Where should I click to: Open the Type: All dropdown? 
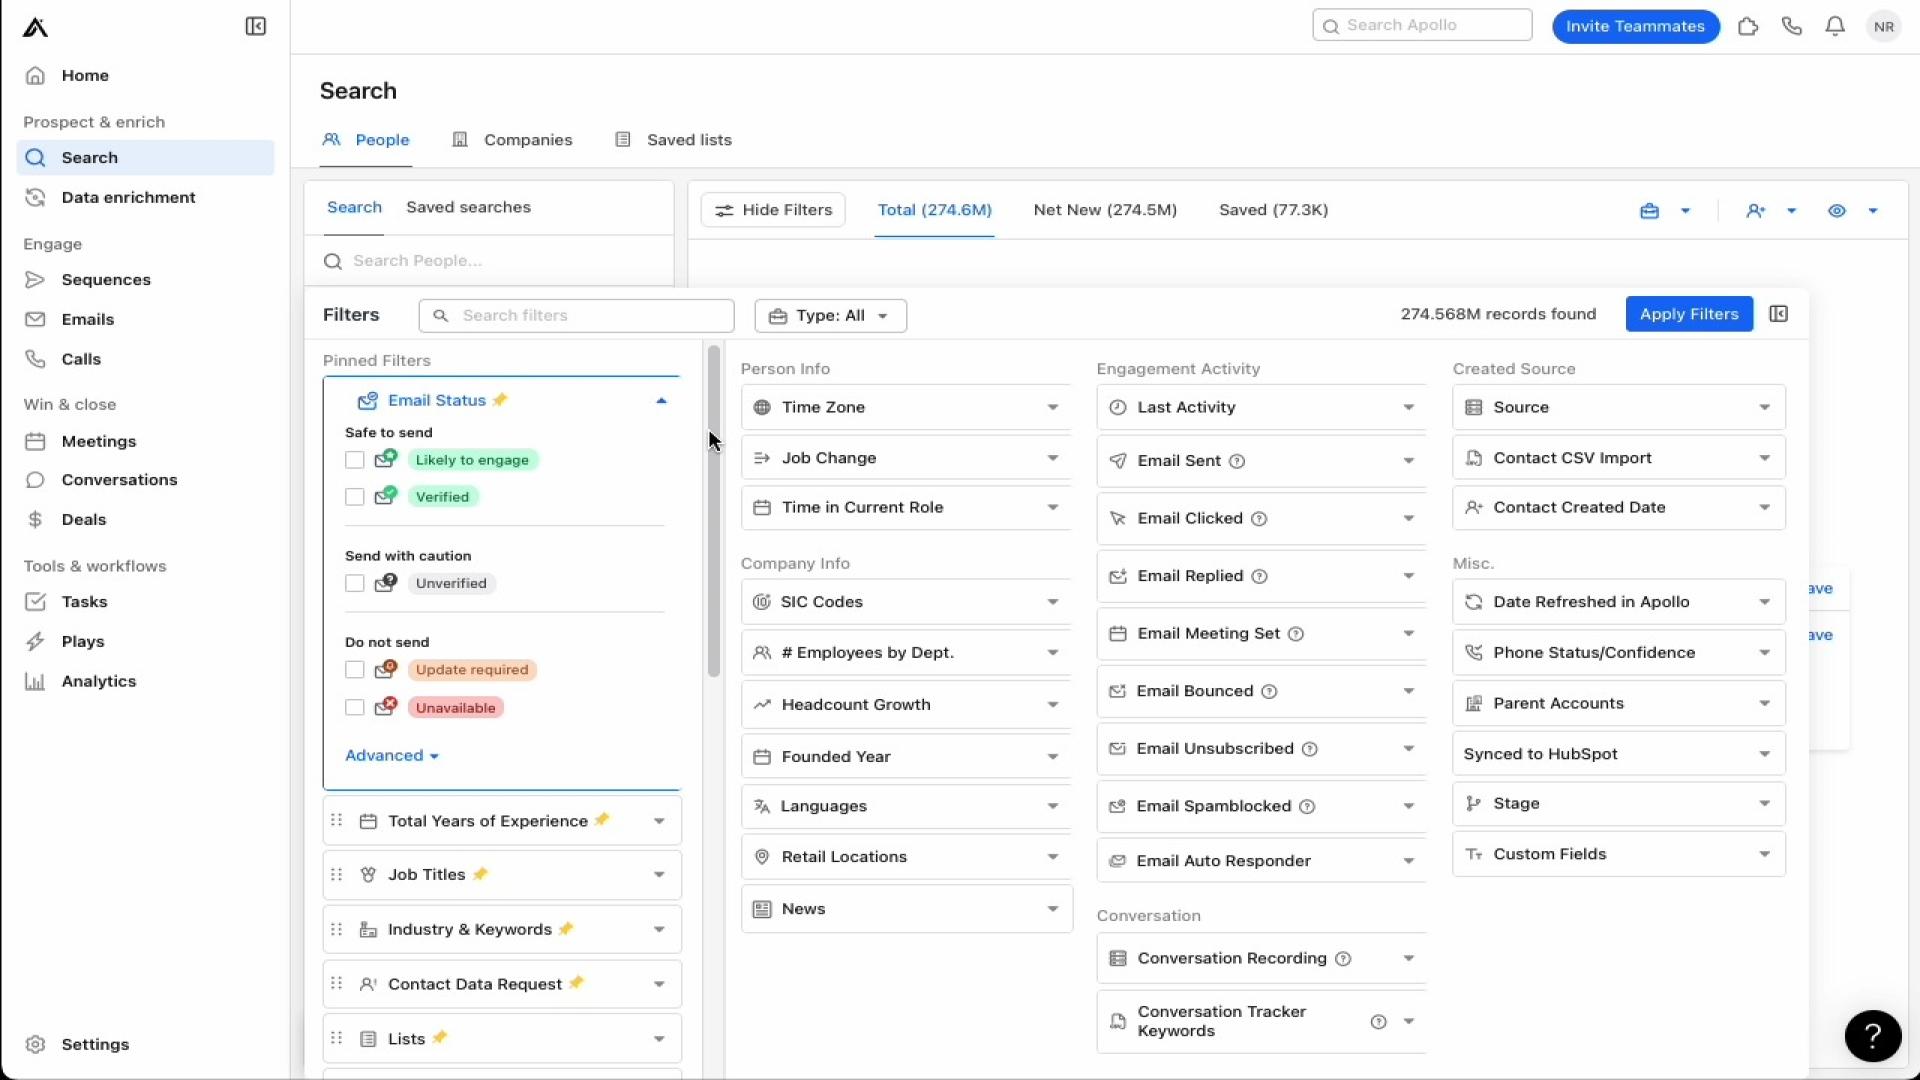[830, 316]
